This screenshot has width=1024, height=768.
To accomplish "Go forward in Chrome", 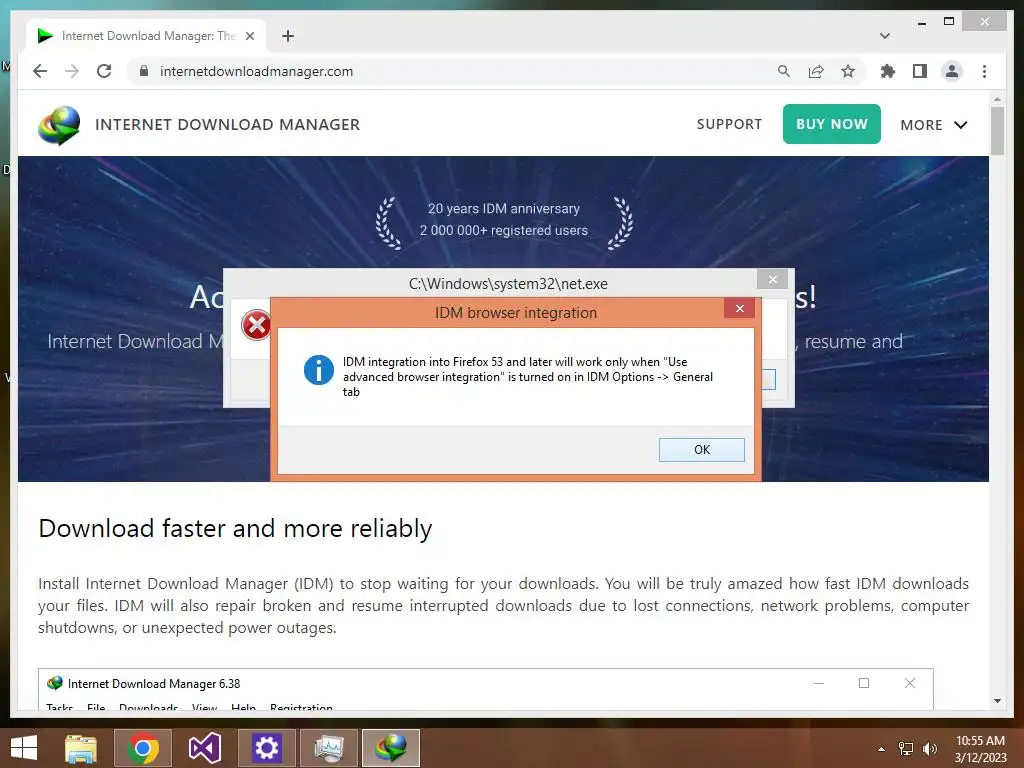I will tap(72, 71).
